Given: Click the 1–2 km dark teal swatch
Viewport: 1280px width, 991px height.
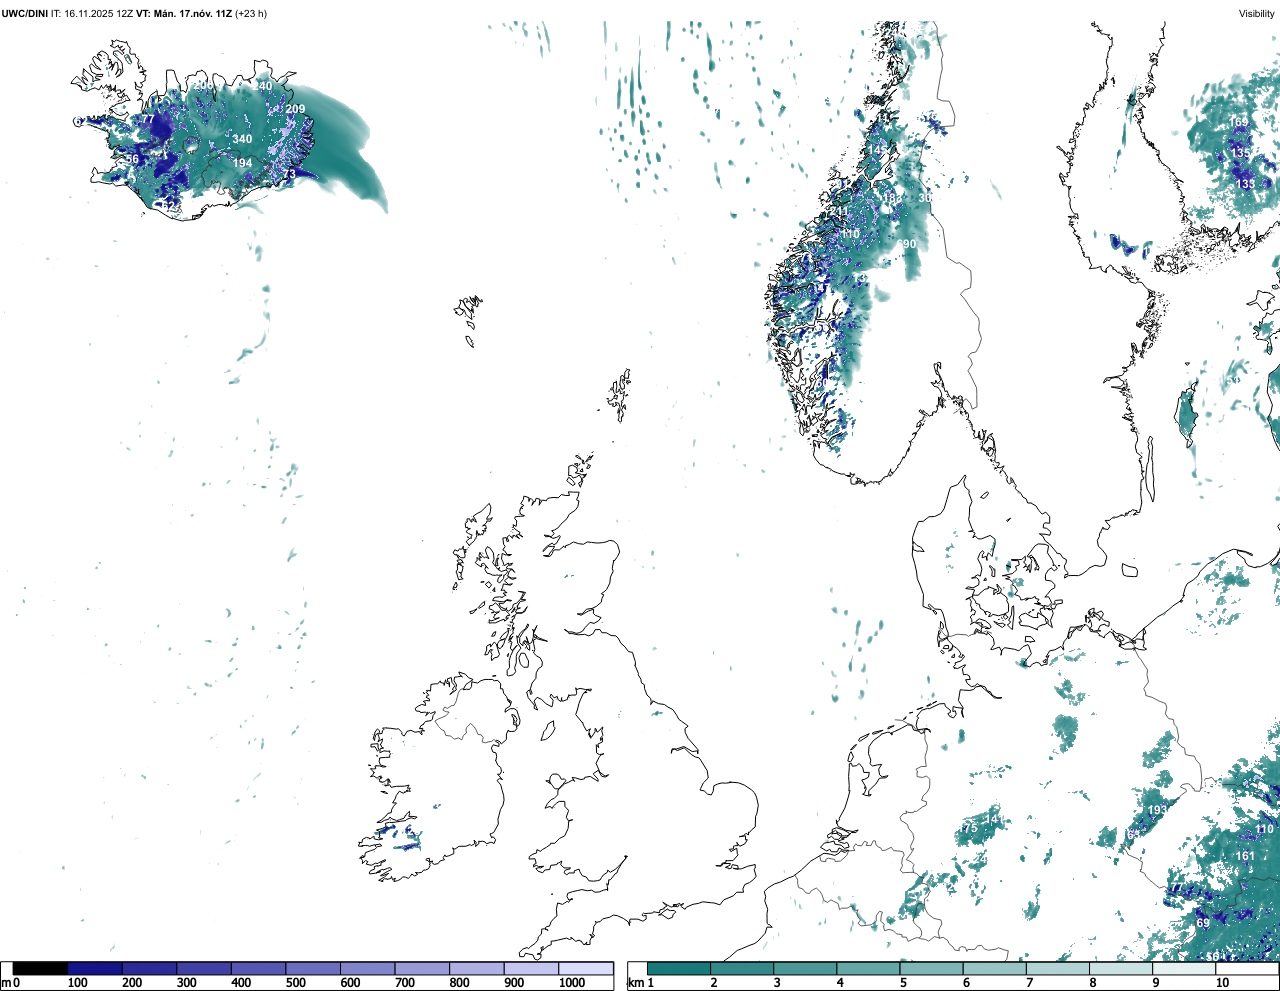Looking at the screenshot, I should pos(679,969).
